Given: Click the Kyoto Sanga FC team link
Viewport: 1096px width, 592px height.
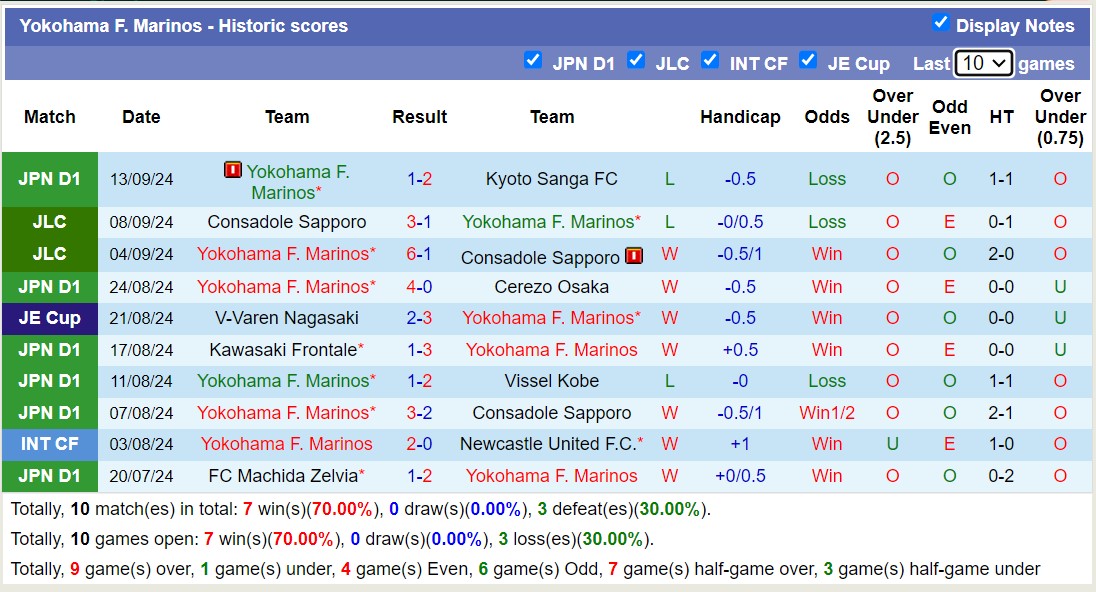Looking at the screenshot, I should pos(551,180).
